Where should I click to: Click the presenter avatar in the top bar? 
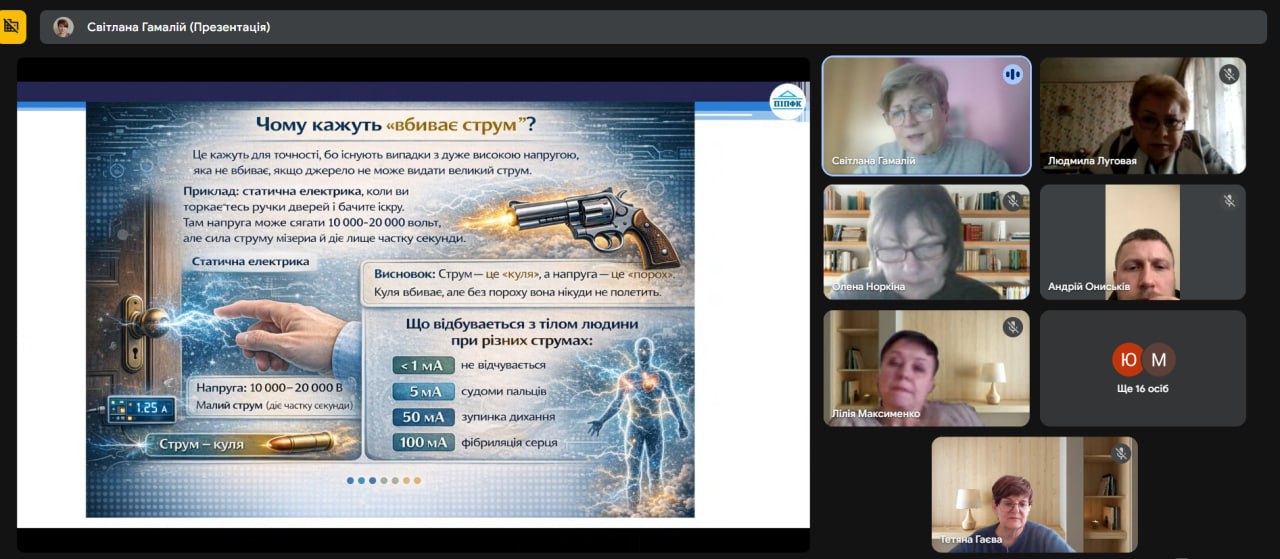(x=63, y=27)
